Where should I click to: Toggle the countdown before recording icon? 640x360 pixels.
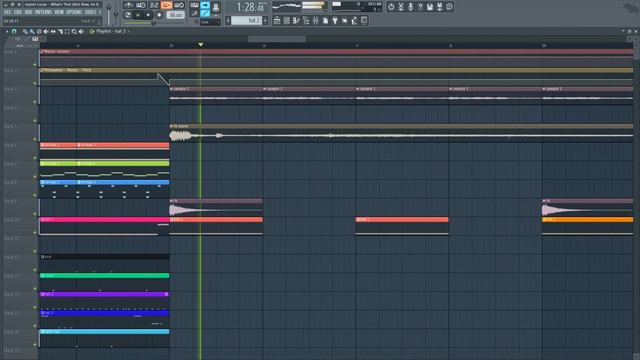click(154, 5)
